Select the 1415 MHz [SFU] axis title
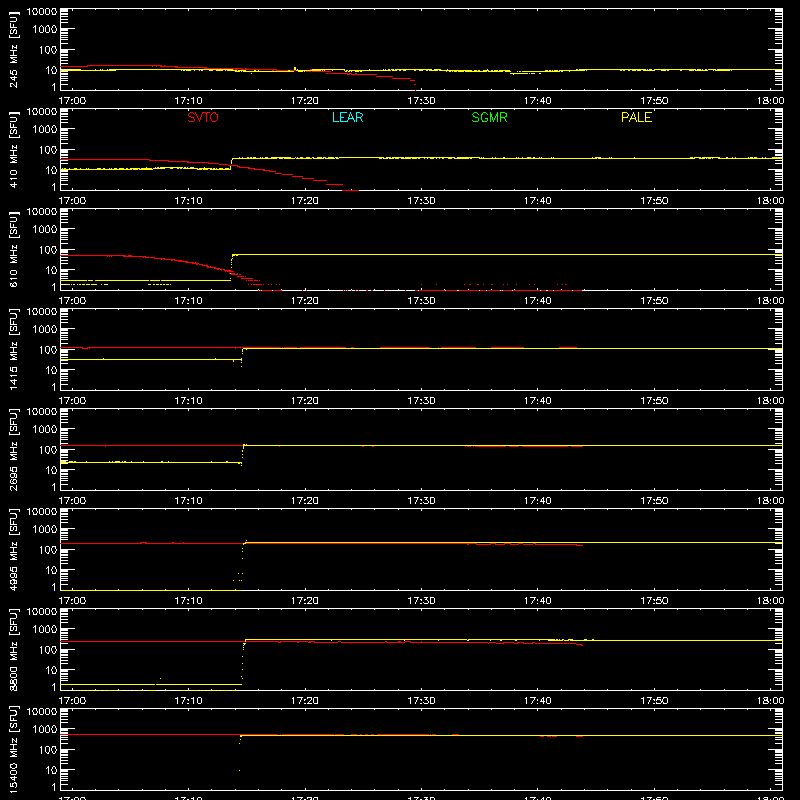The width and height of the screenshot is (800, 800). coord(13,349)
